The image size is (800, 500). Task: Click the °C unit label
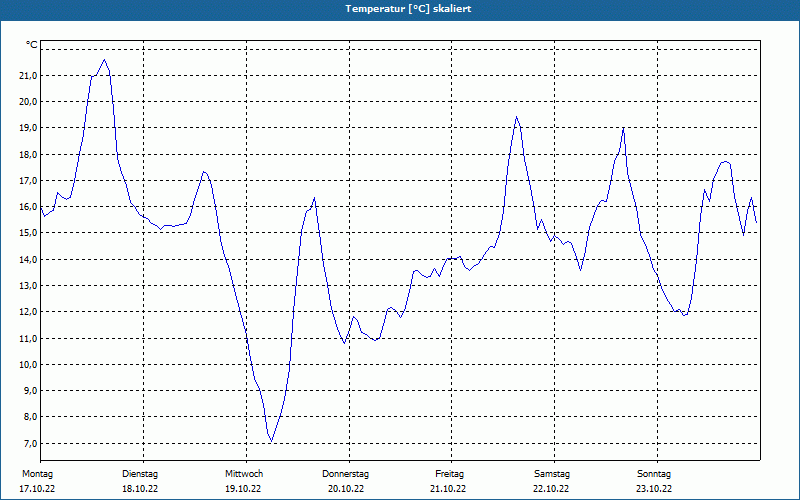pyautogui.click(x=32, y=45)
